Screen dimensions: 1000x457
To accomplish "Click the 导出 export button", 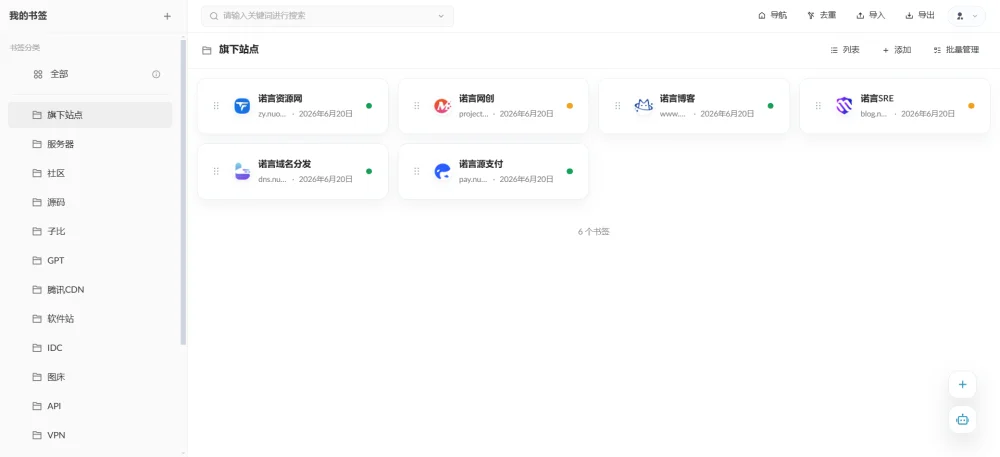I will click(920, 16).
